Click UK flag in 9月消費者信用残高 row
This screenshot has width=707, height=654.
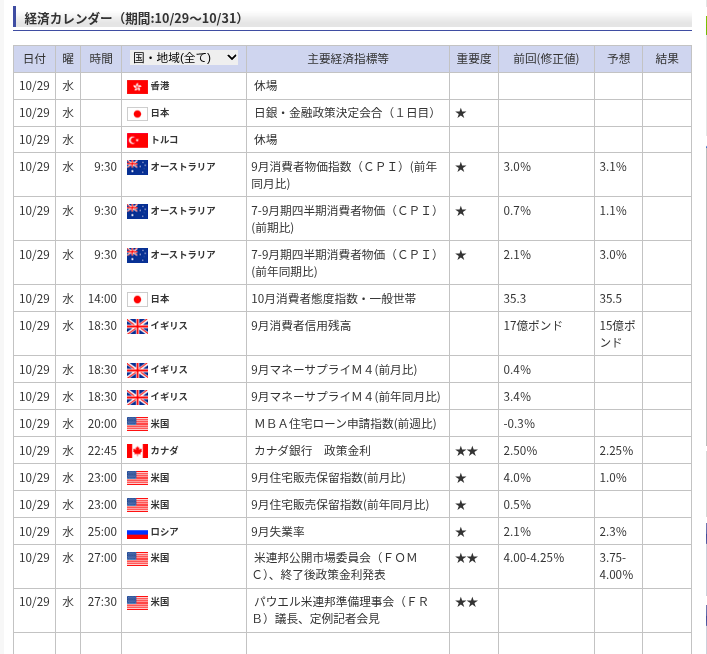pyautogui.click(x=137, y=326)
